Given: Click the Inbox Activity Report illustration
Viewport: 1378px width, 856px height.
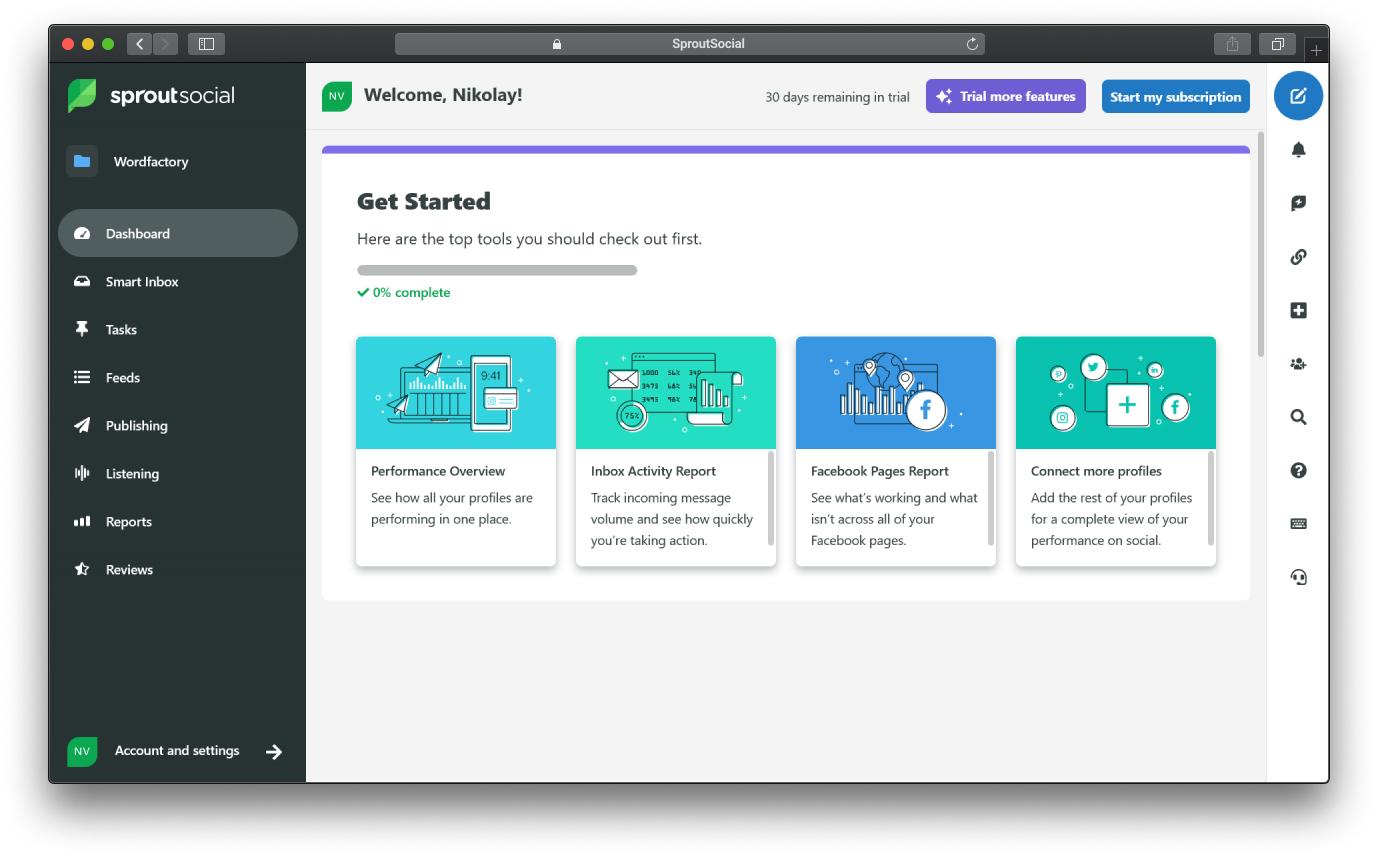Looking at the screenshot, I should coord(676,393).
